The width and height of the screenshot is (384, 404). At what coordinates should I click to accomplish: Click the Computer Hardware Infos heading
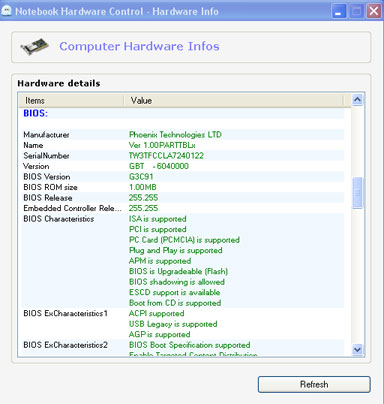click(139, 46)
